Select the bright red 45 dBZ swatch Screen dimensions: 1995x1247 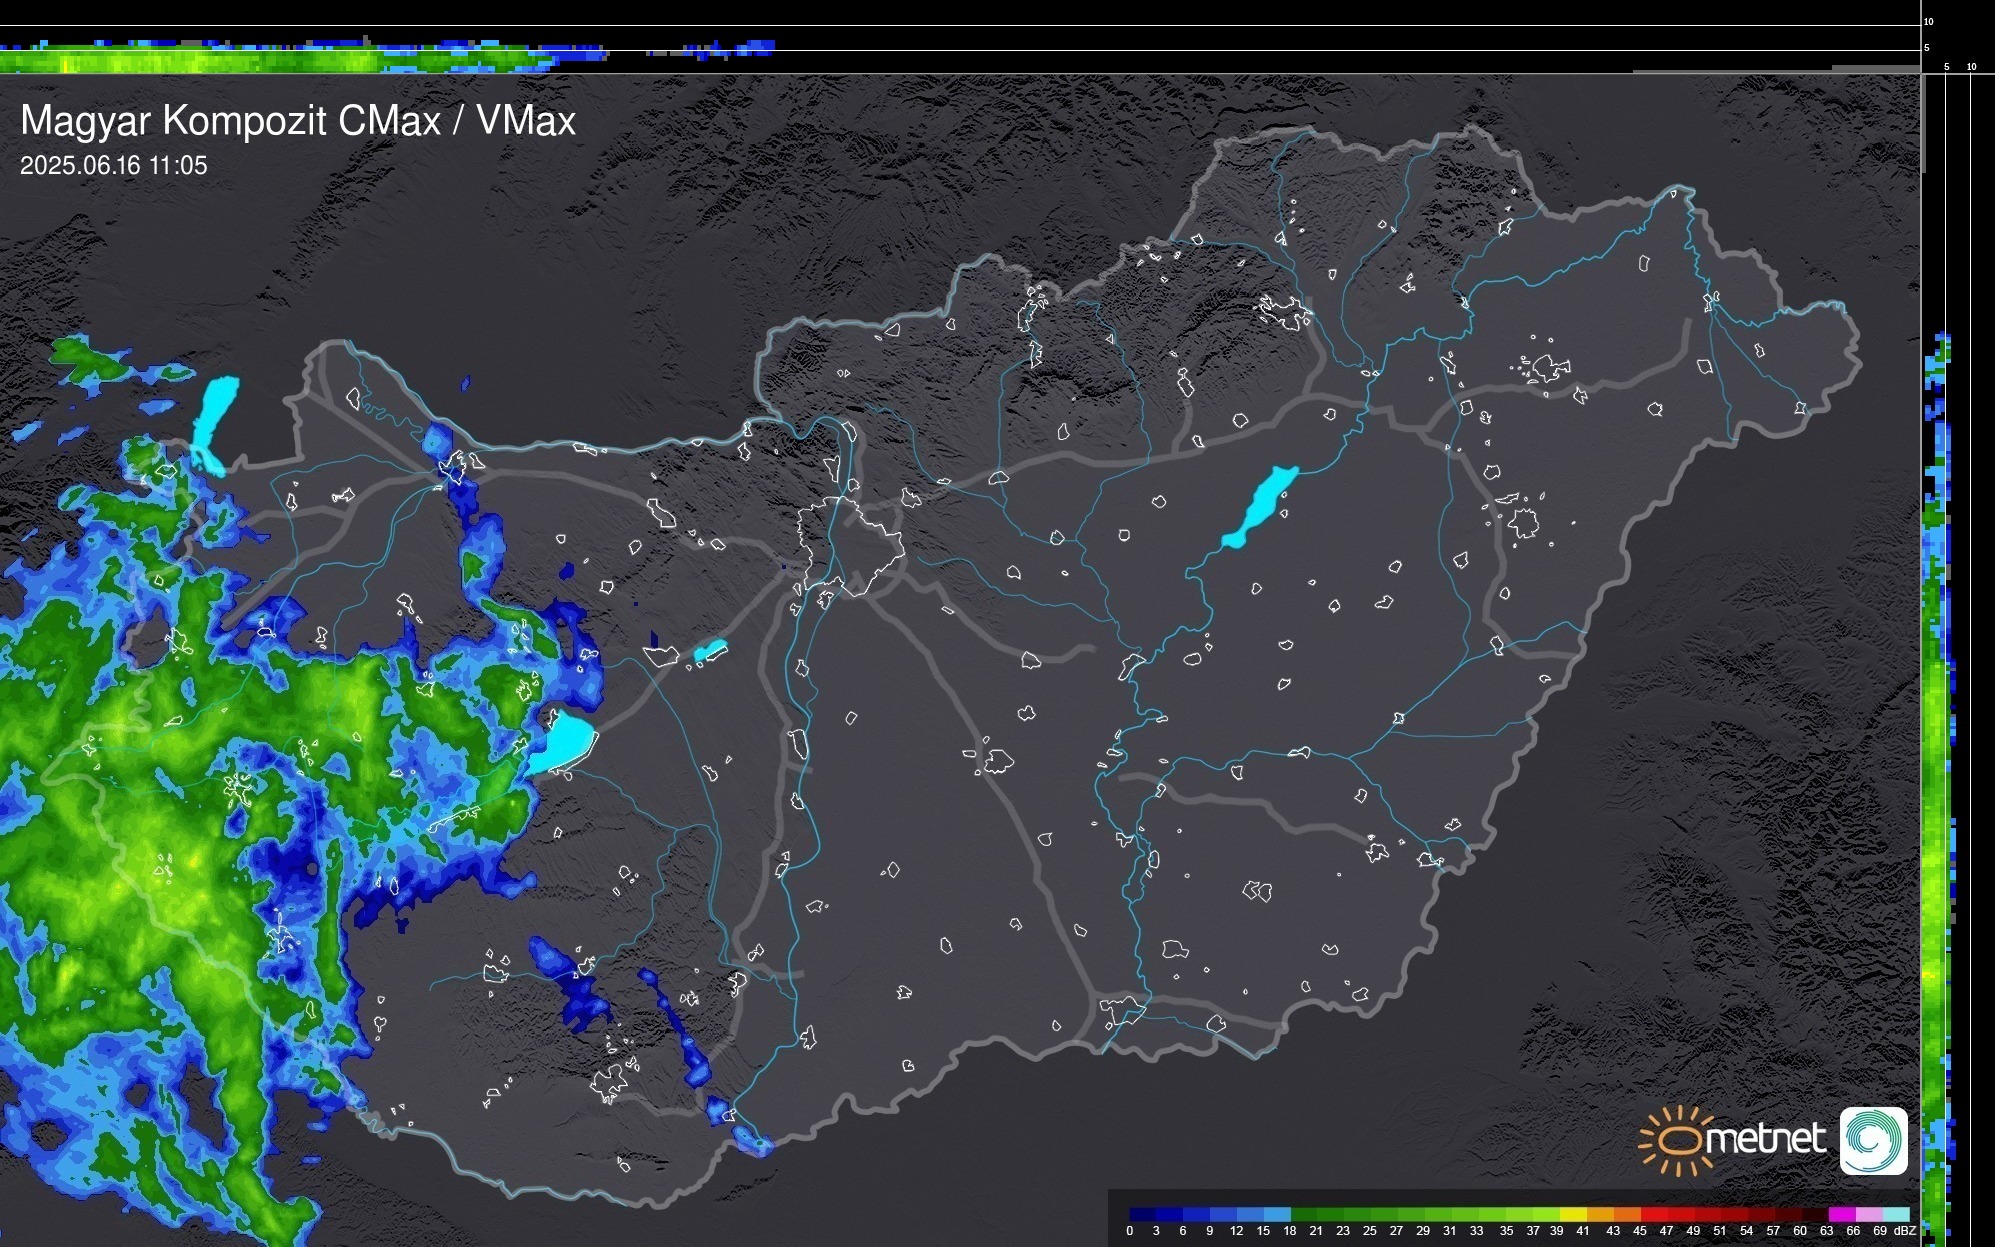click(x=1654, y=1214)
